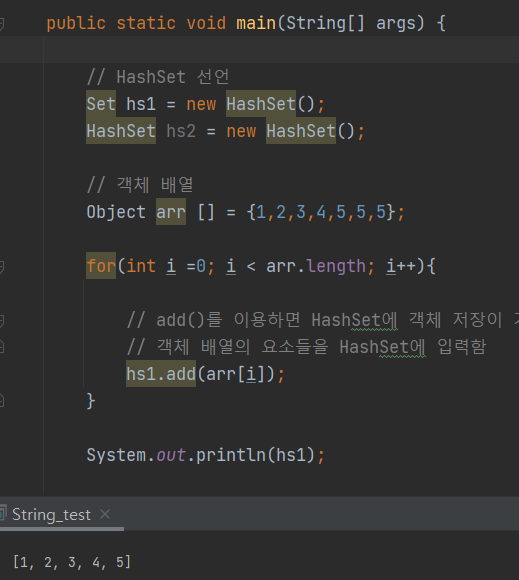Click the hs1.add call inside the loop
Image resolution: width=519 pixels, height=580 pixels.
tap(161, 374)
